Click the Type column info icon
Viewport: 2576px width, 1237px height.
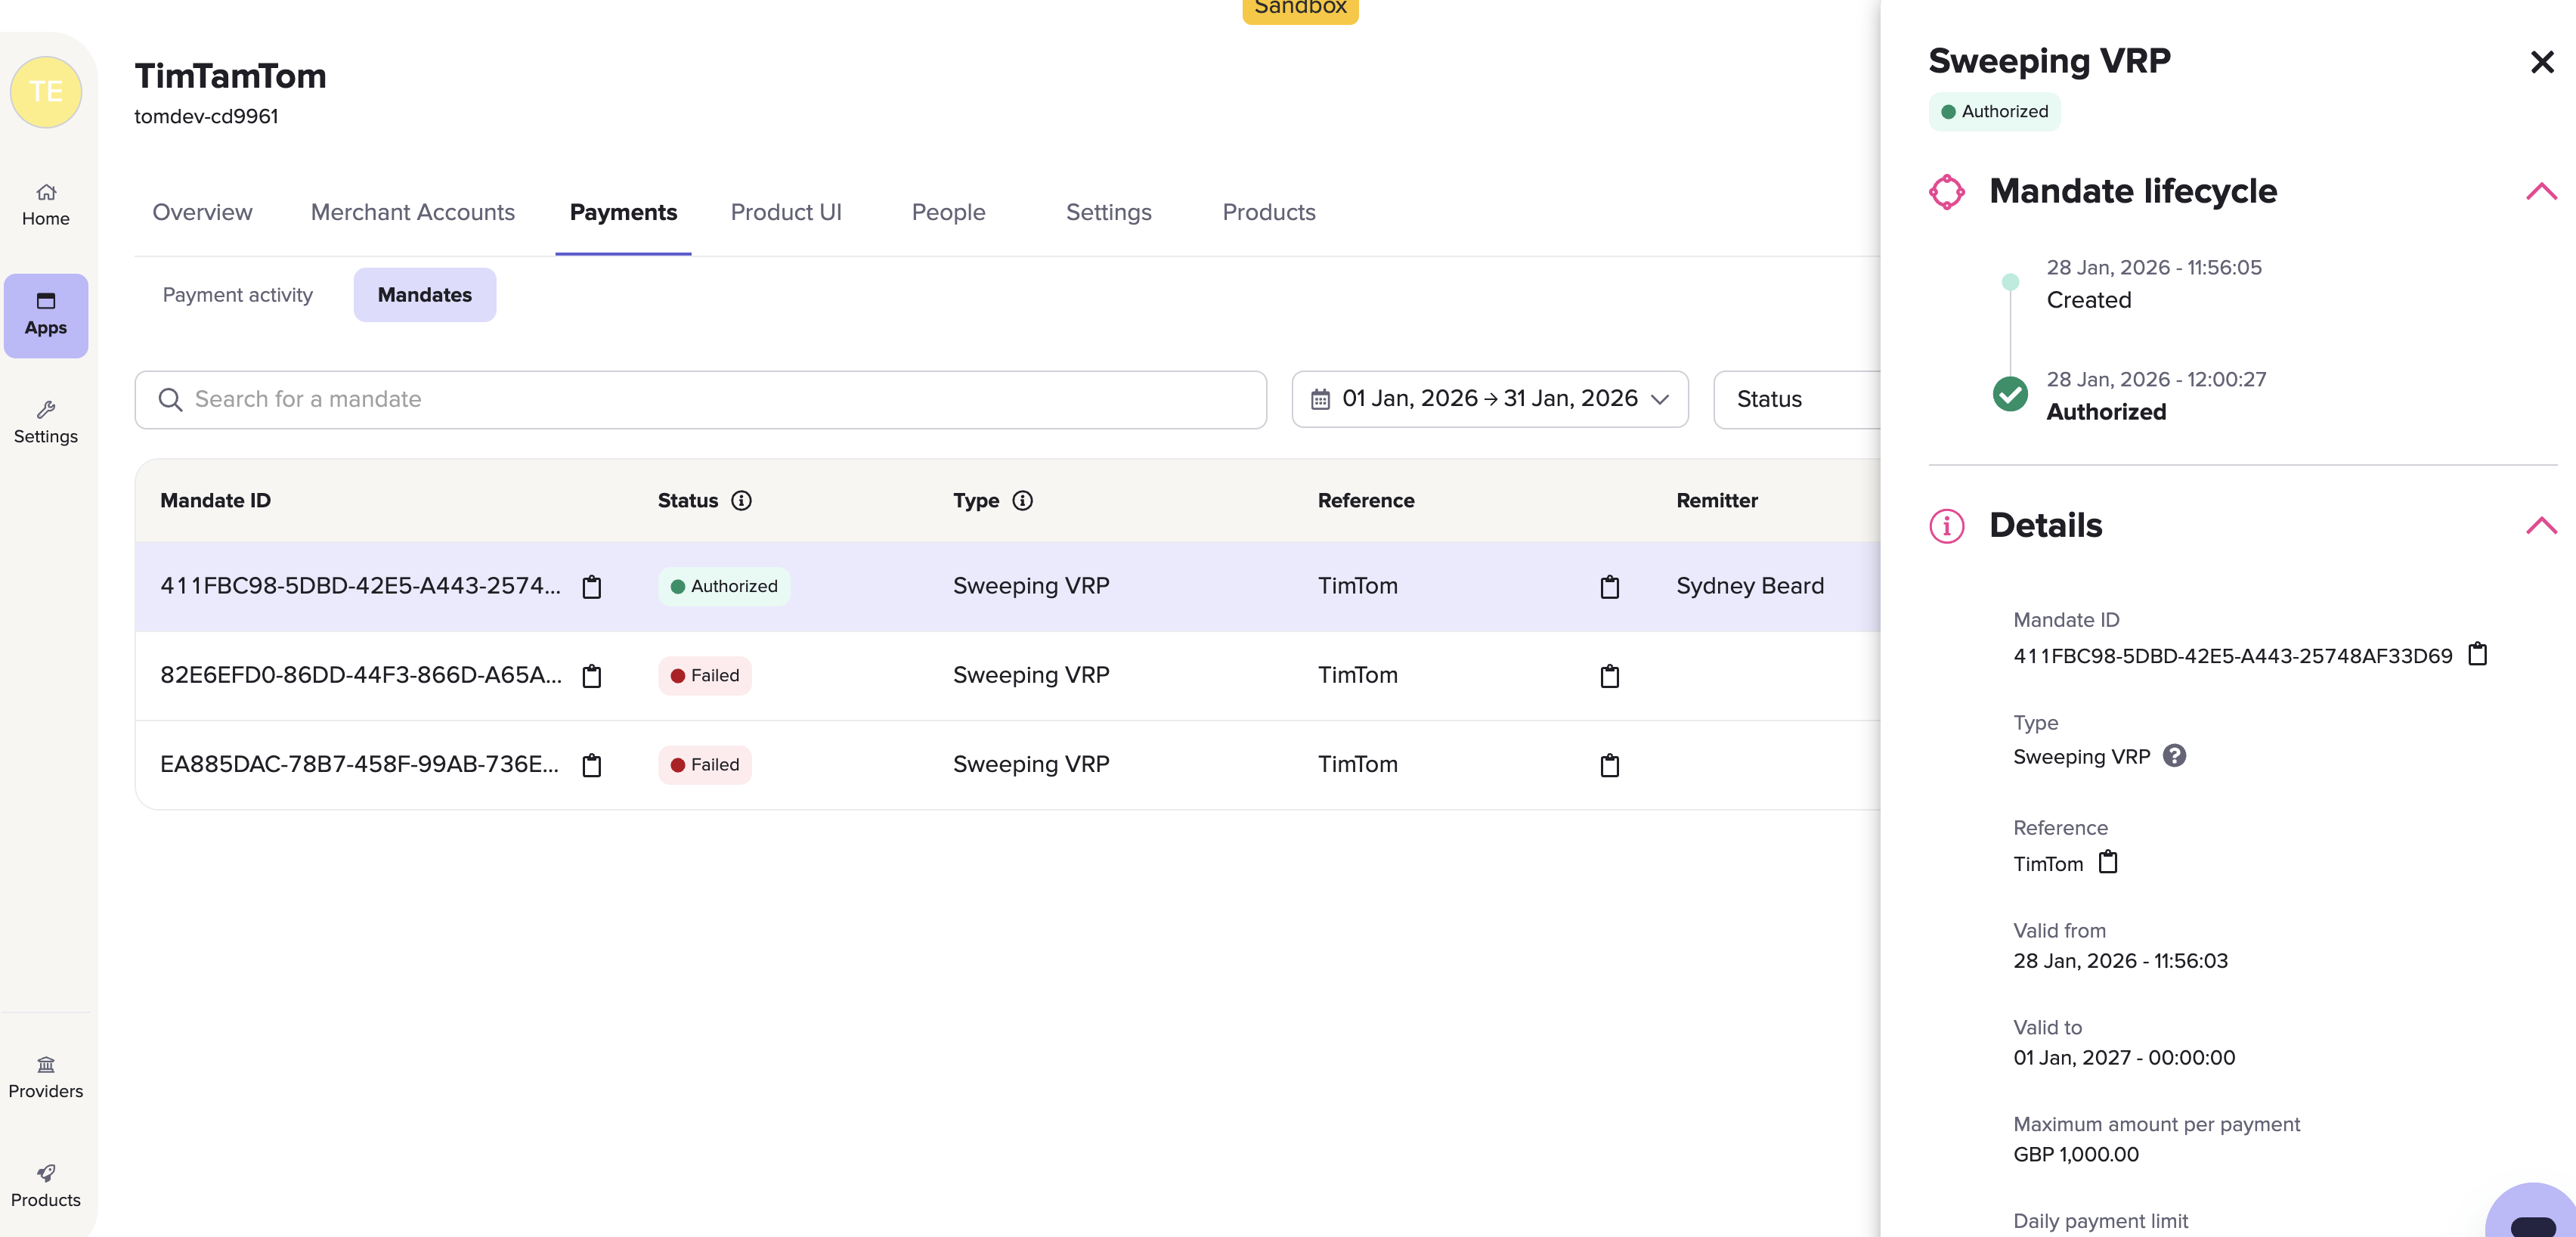coord(1022,500)
